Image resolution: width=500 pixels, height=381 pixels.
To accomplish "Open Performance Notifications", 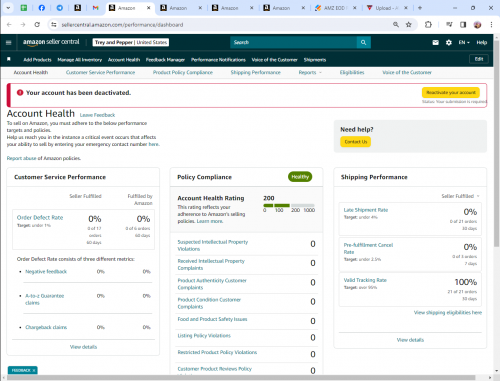I will coord(218,60).
